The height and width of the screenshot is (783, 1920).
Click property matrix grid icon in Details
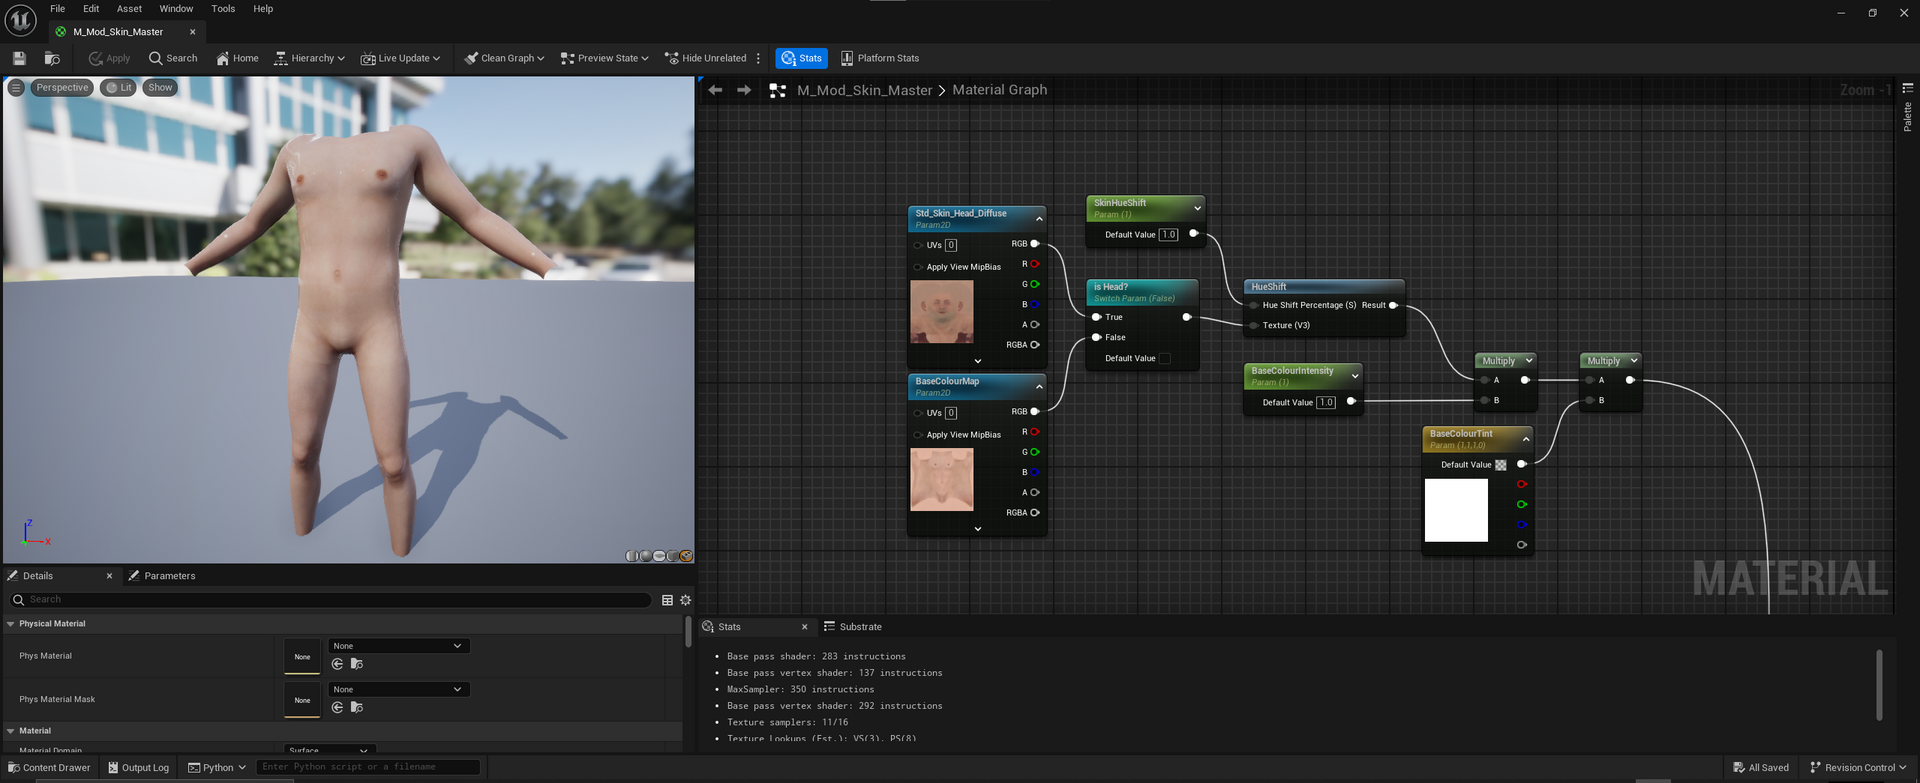[x=667, y=600]
